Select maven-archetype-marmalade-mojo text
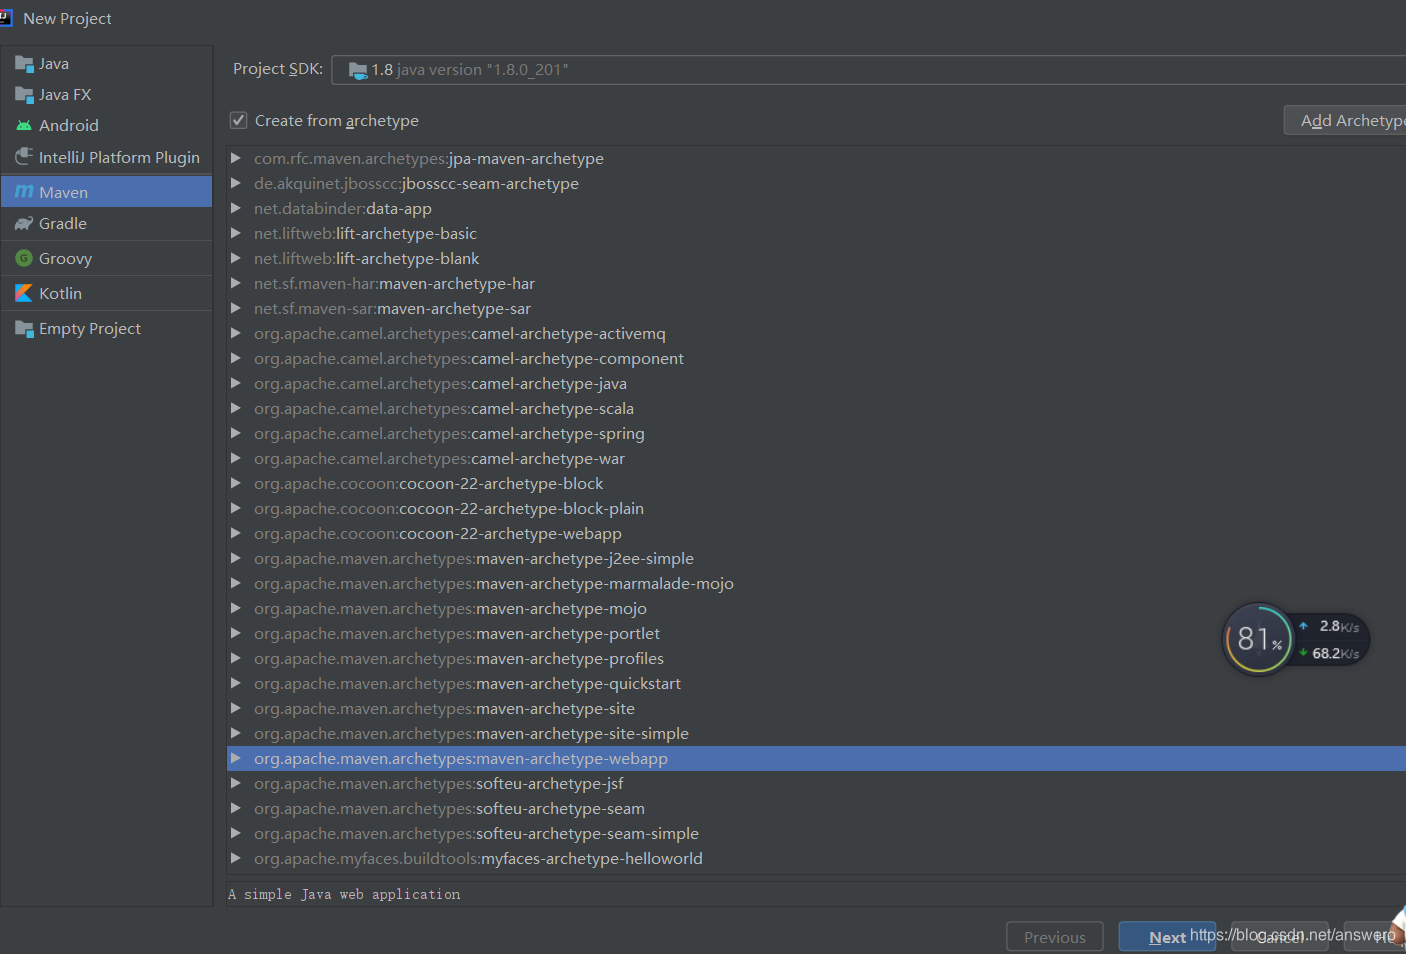The height and width of the screenshot is (954, 1406). (x=605, y=583)
